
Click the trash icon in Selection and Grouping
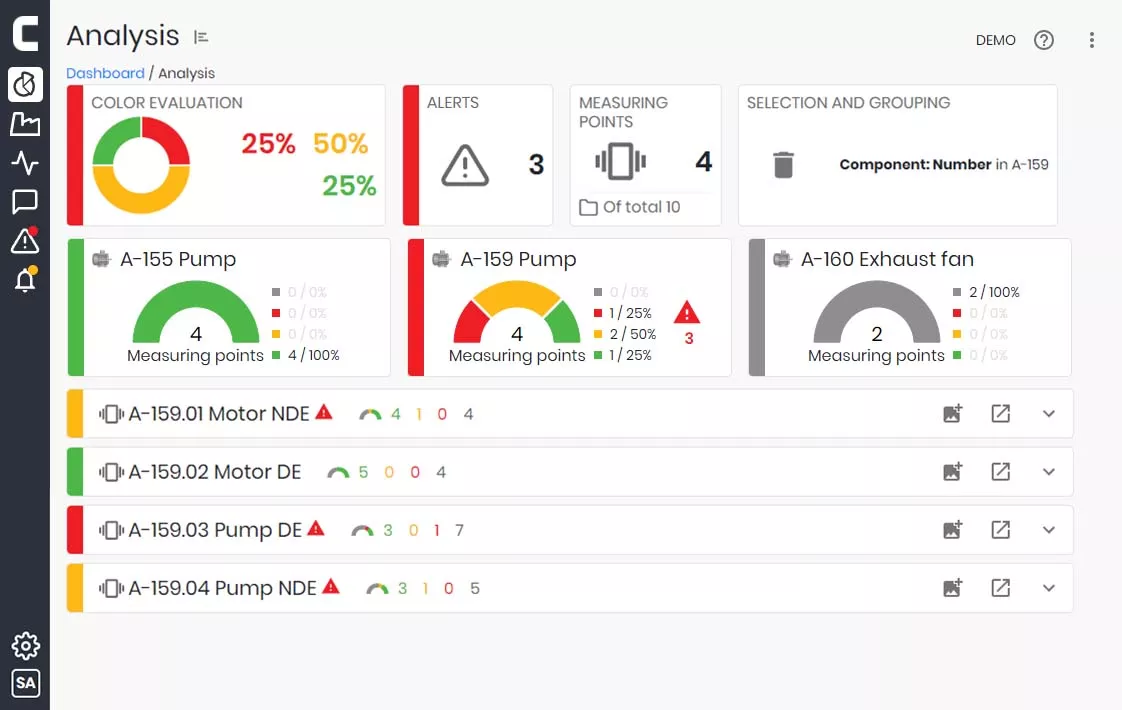click(783, 165)
